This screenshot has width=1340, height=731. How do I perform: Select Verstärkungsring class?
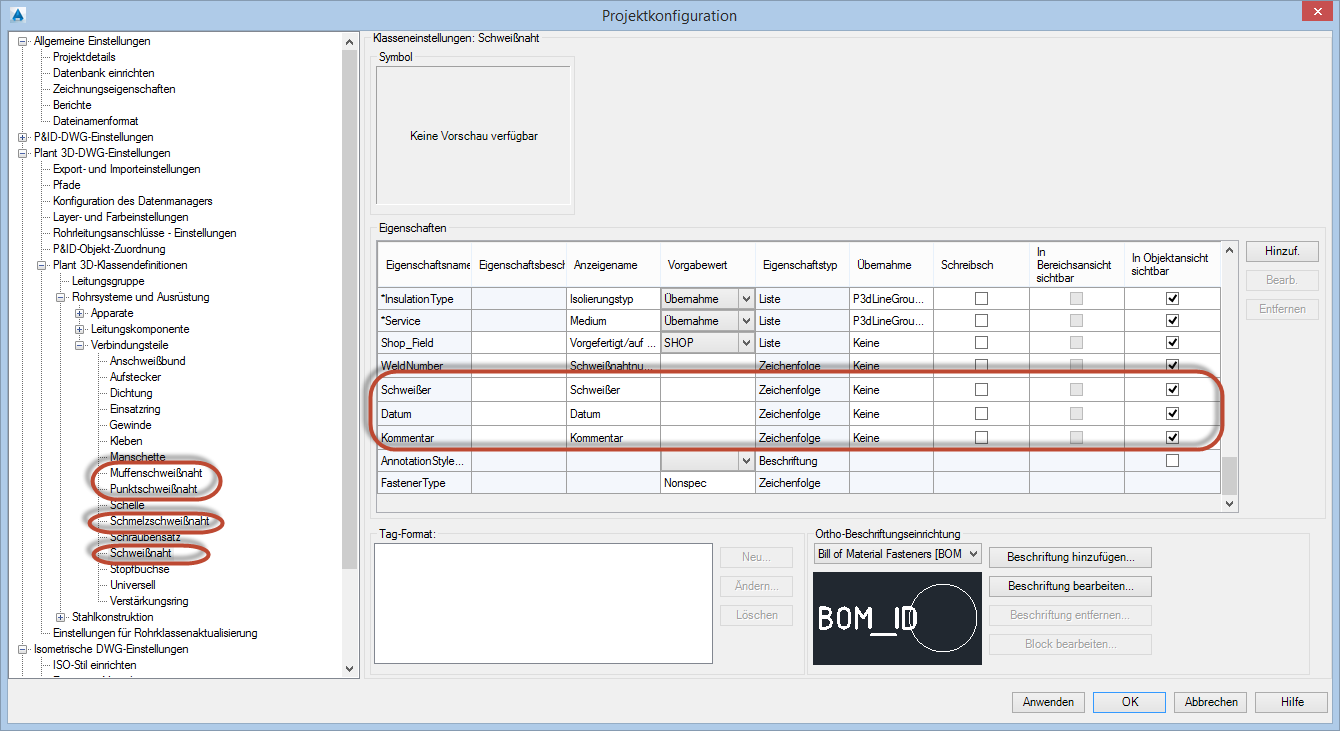pos(149,601)
